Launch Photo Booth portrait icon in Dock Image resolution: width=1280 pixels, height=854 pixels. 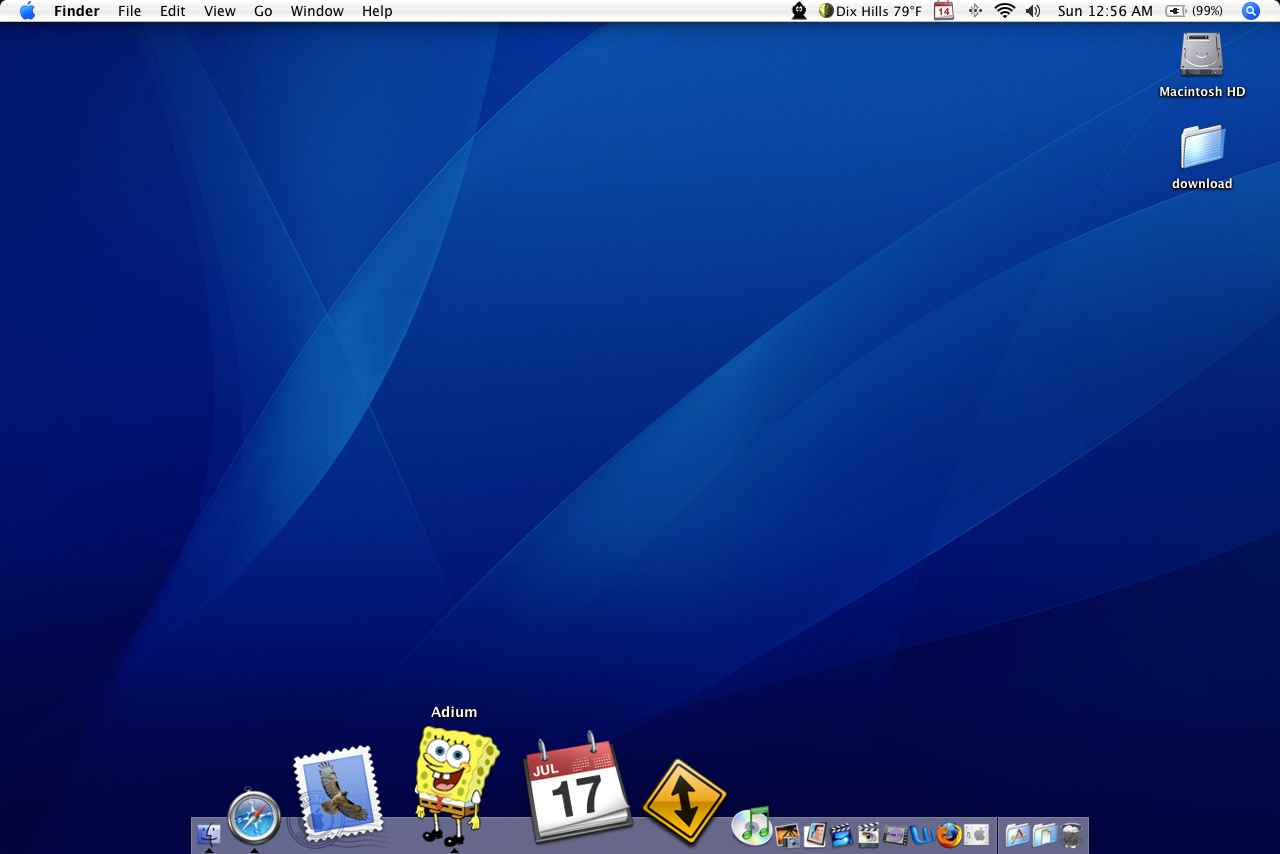(815, 834)
